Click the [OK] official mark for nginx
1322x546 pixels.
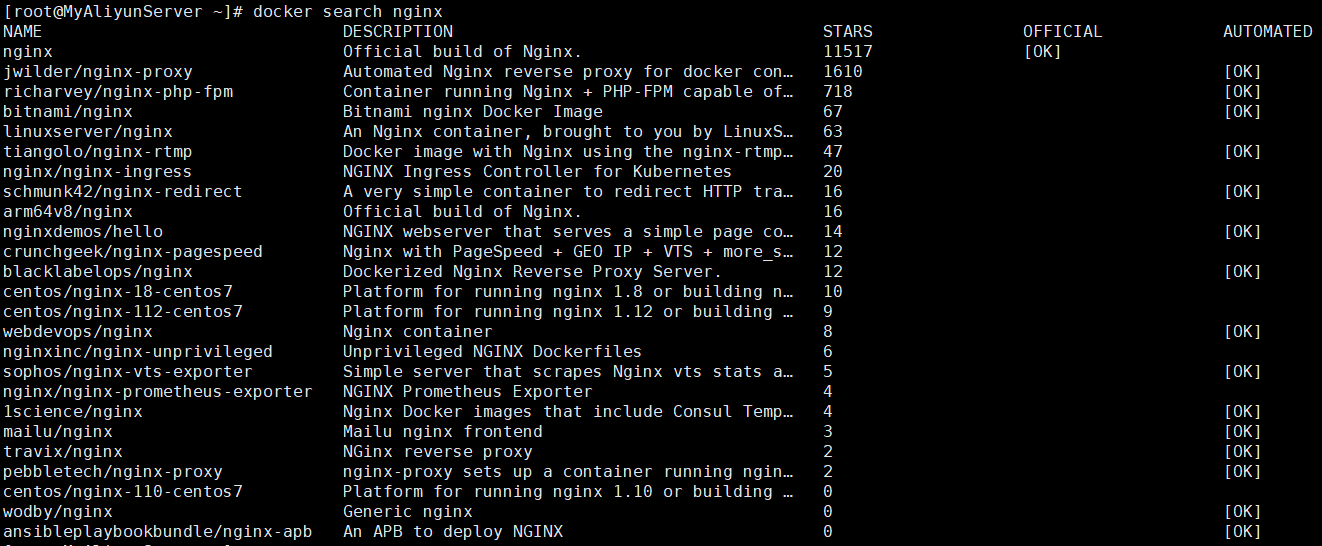pyautogui.click(x=1043, y=51)
